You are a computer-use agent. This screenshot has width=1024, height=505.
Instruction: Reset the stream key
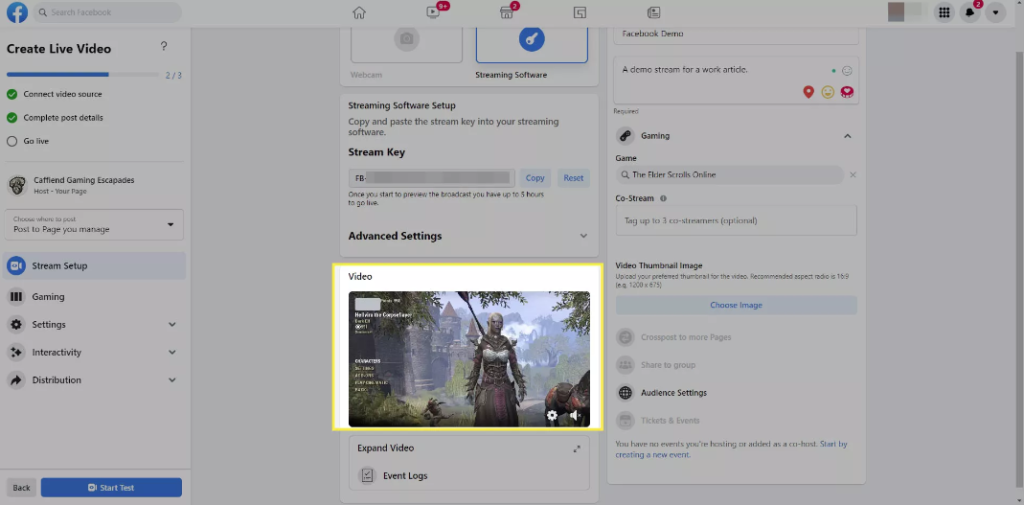tap(573, 178)
